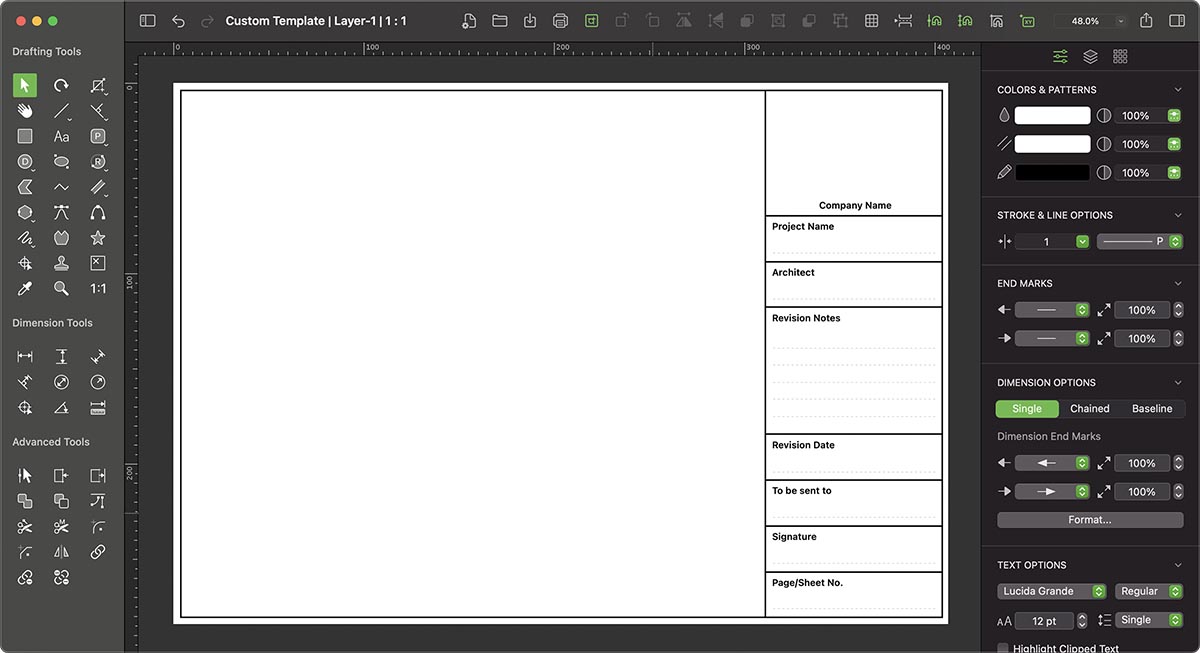Collapse the End Marks section
Image resolution: width=1200 pixels, height=653 pixels.
(1176, 283)
